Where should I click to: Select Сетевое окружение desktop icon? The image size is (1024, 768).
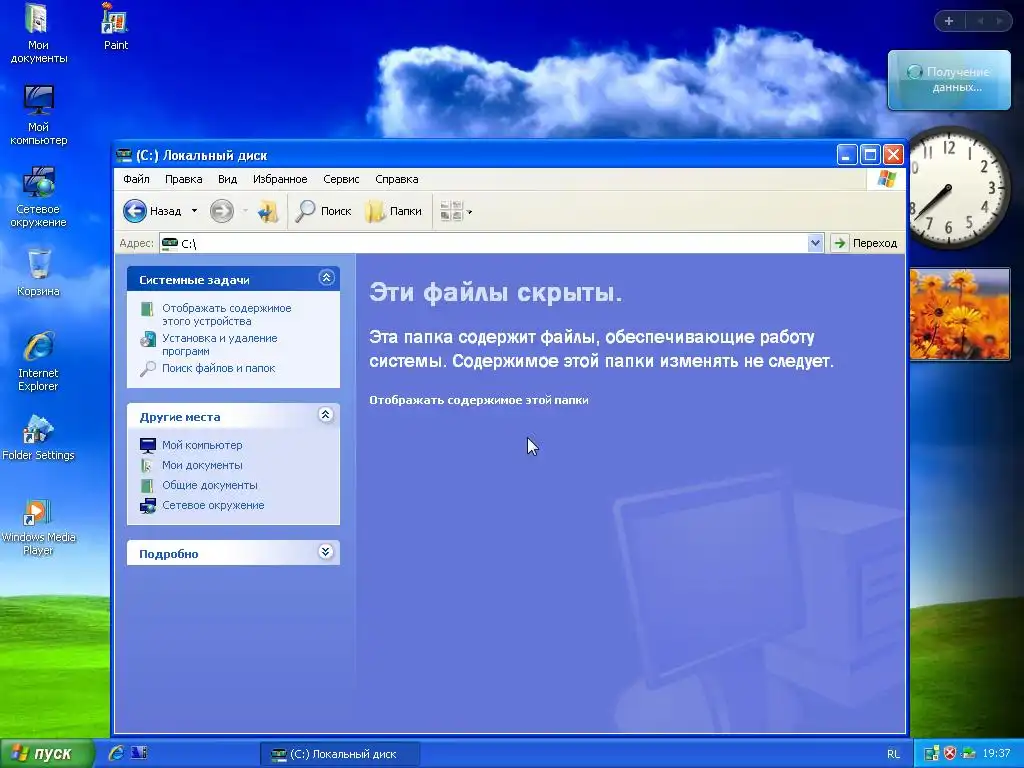pyautogui.click(x=38, y=197)
